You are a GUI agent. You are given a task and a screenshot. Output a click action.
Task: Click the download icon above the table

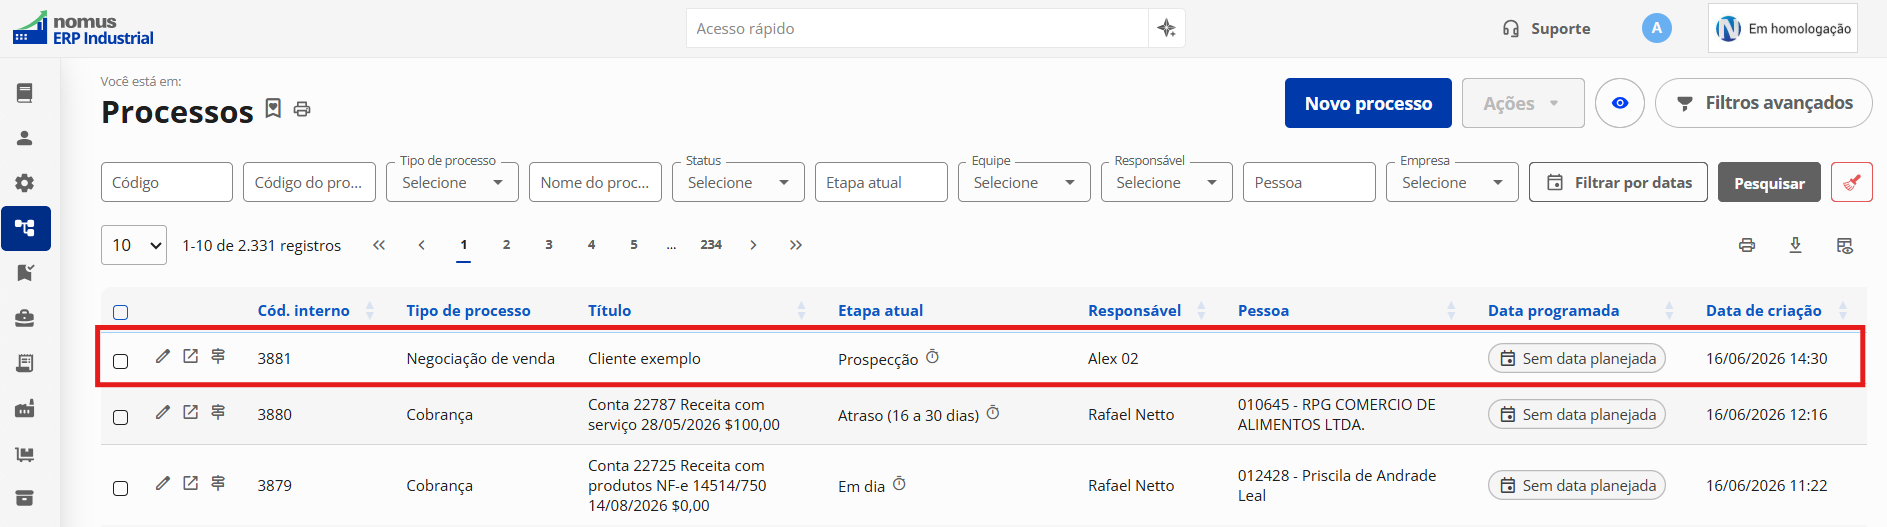(x=1795, y=245)
